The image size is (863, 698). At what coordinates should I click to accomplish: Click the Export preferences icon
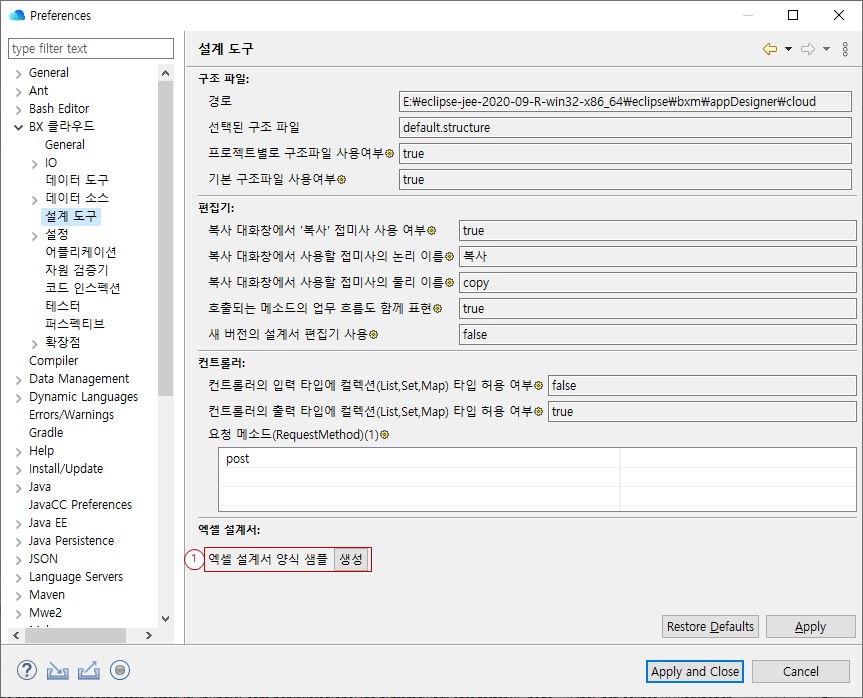coord(89,671)
